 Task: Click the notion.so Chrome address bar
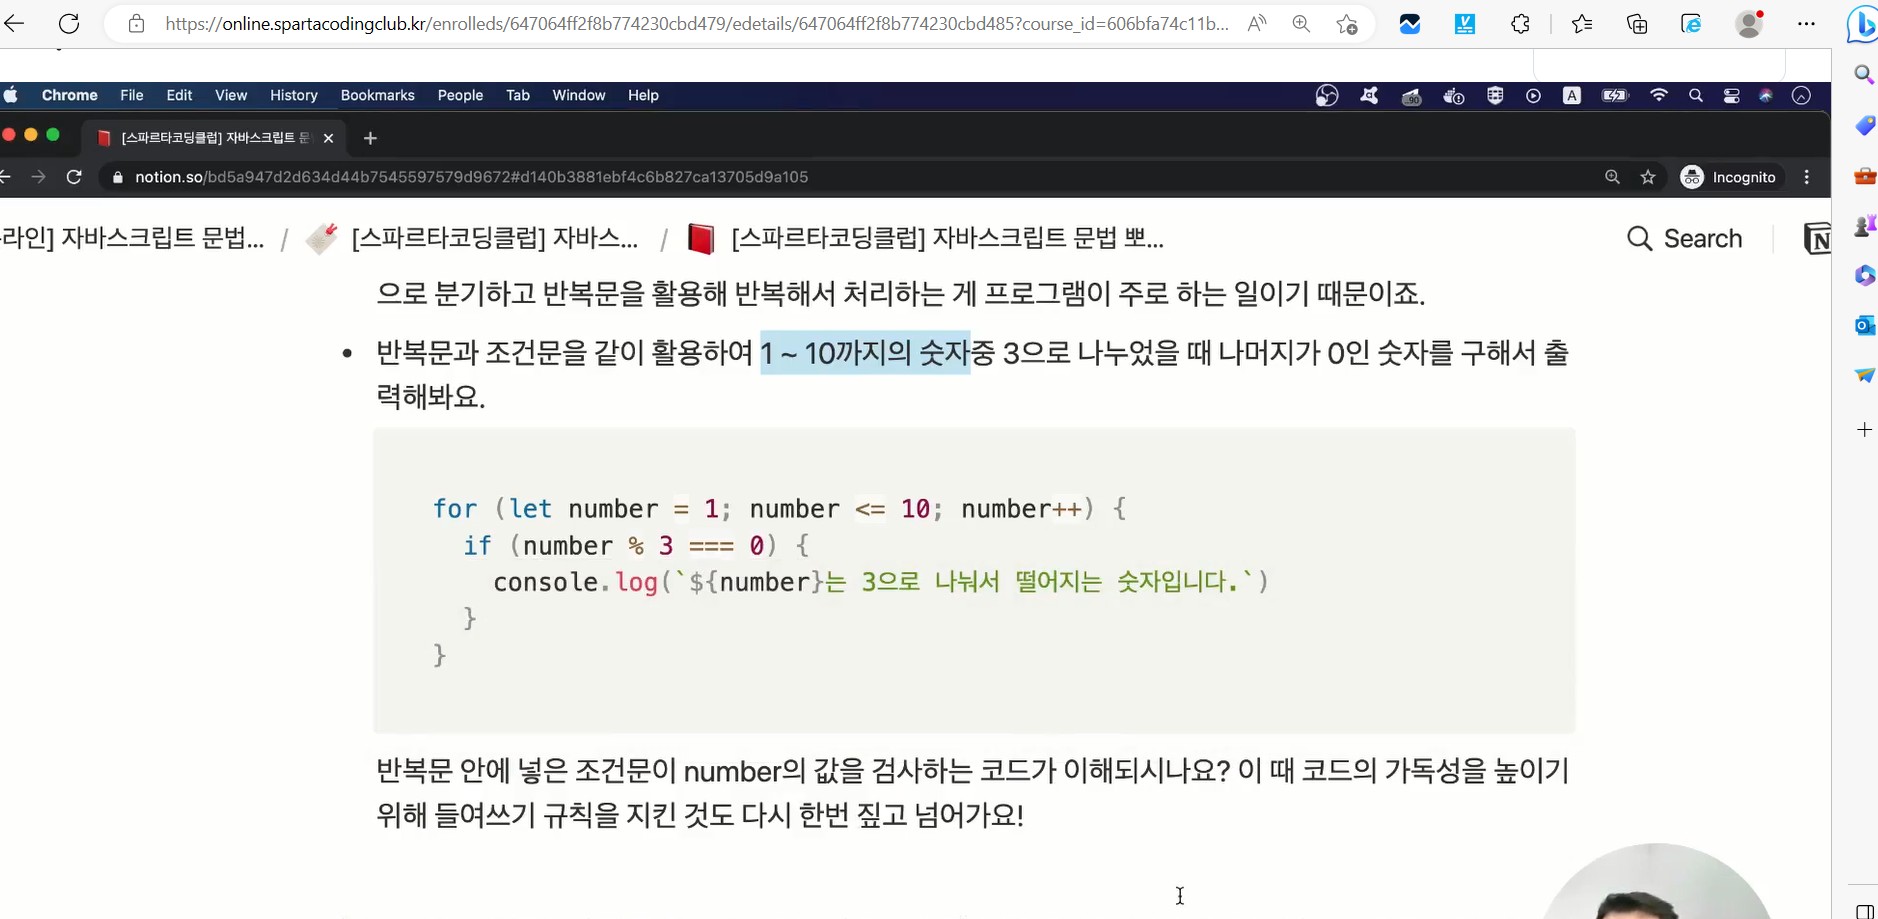[x=471, y=177]
